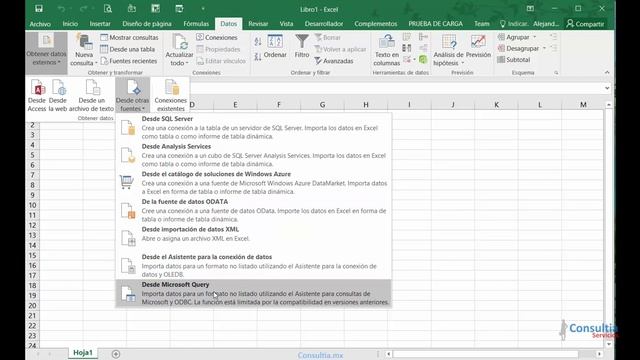
Task: Open Avanzadas filter options
Action: pos(334,61)
